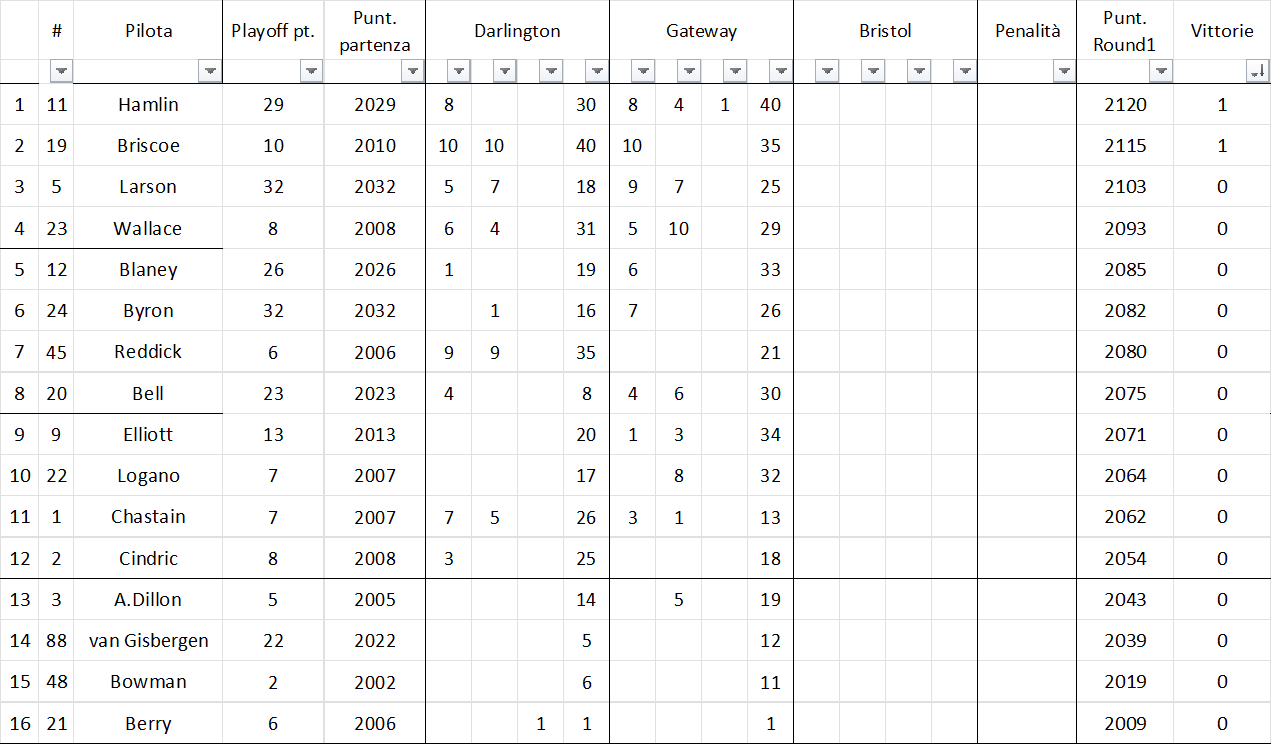
Task: Open the rightmost filter arrow under Bristol
Action: tap(965, 72)
